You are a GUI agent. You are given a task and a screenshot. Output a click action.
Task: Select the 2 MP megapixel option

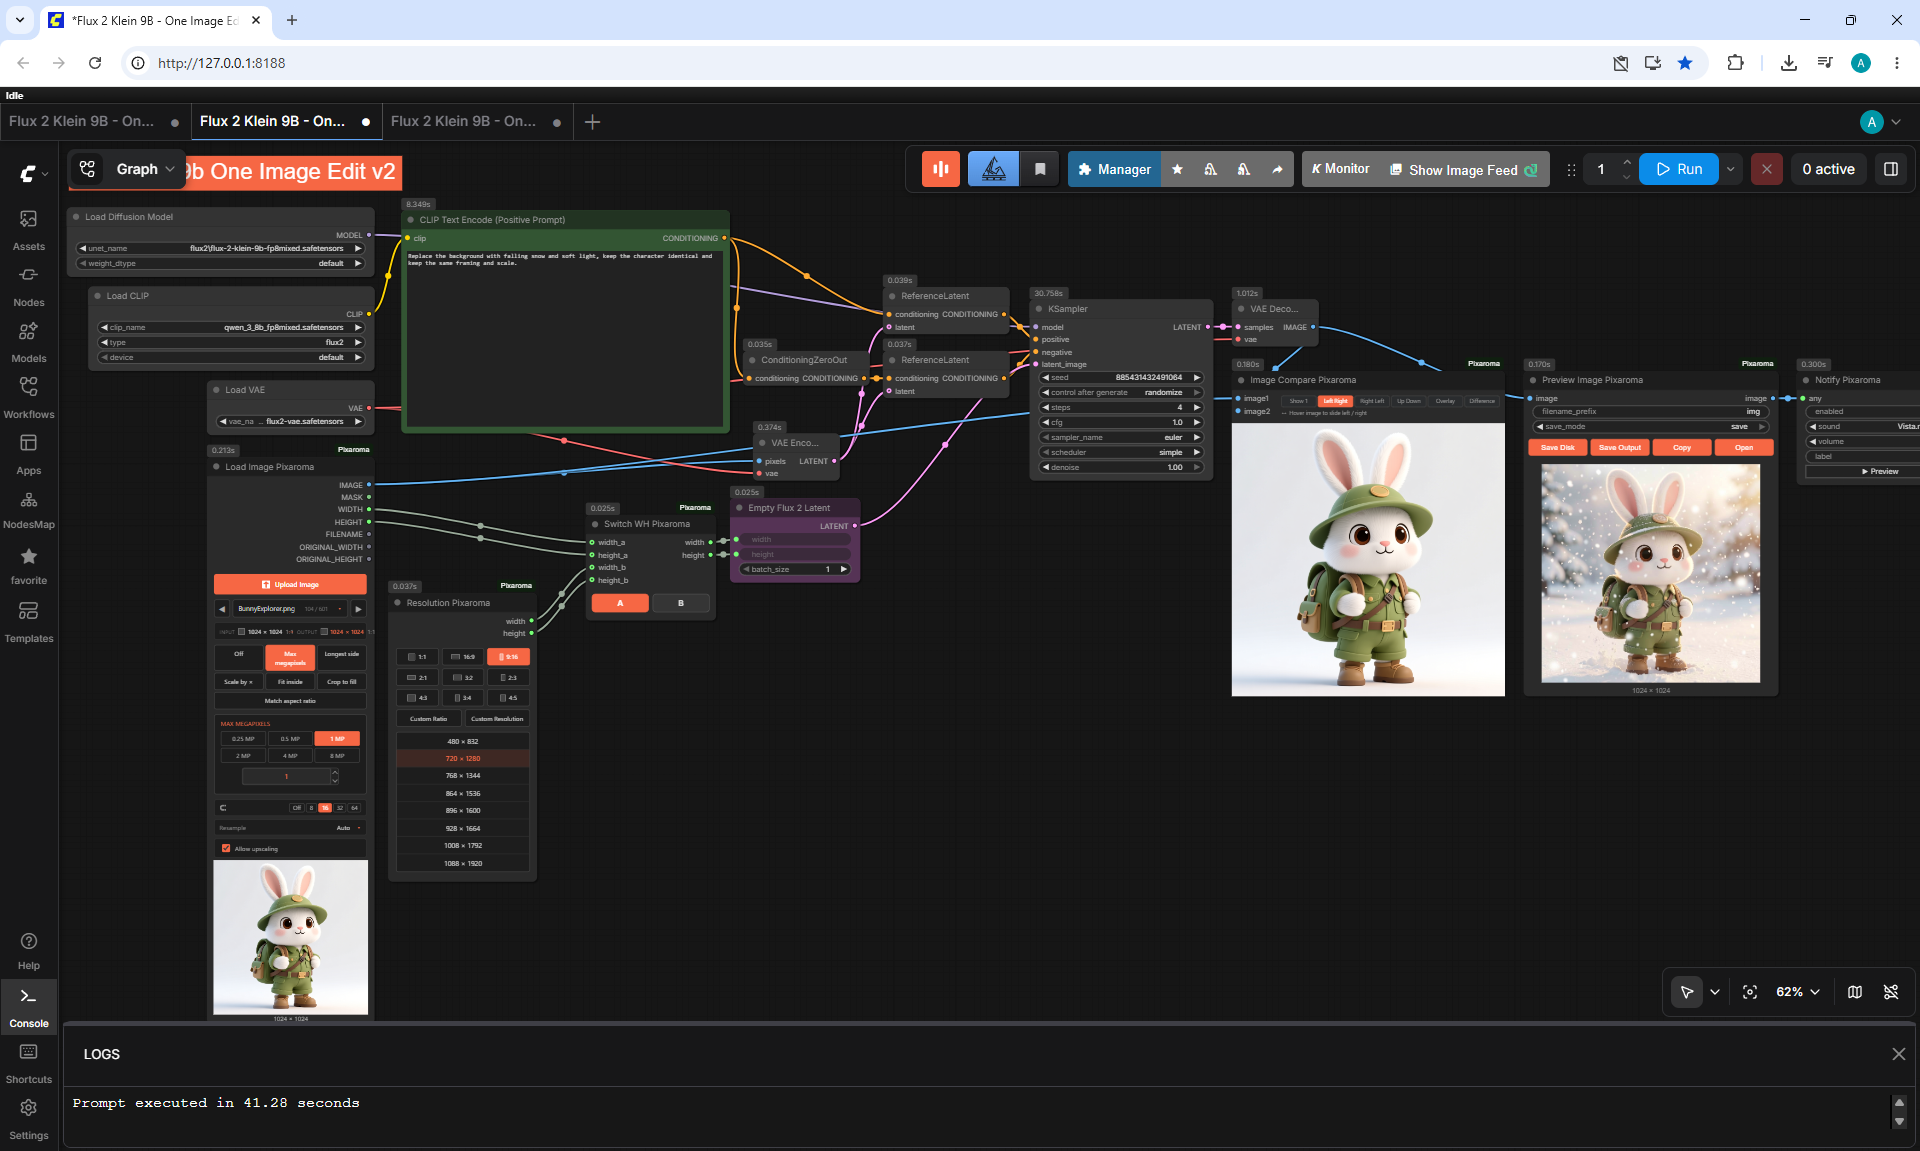(x=243, y=756)
